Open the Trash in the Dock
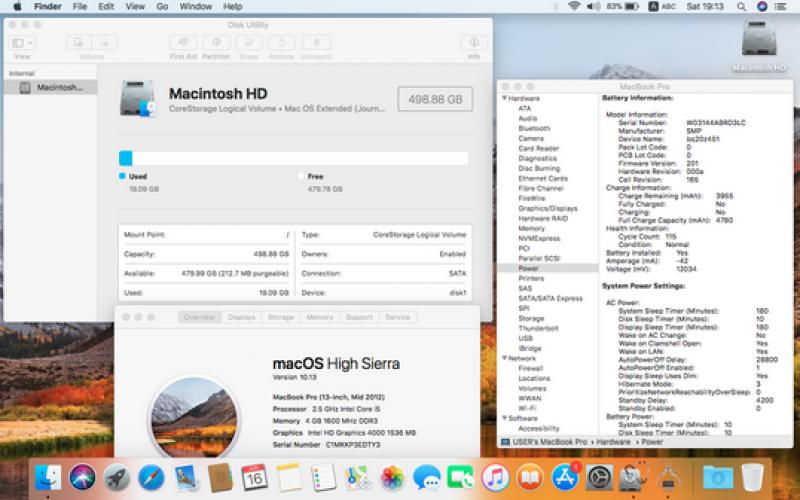The image size is (800, 500). [x=752, y=478]
